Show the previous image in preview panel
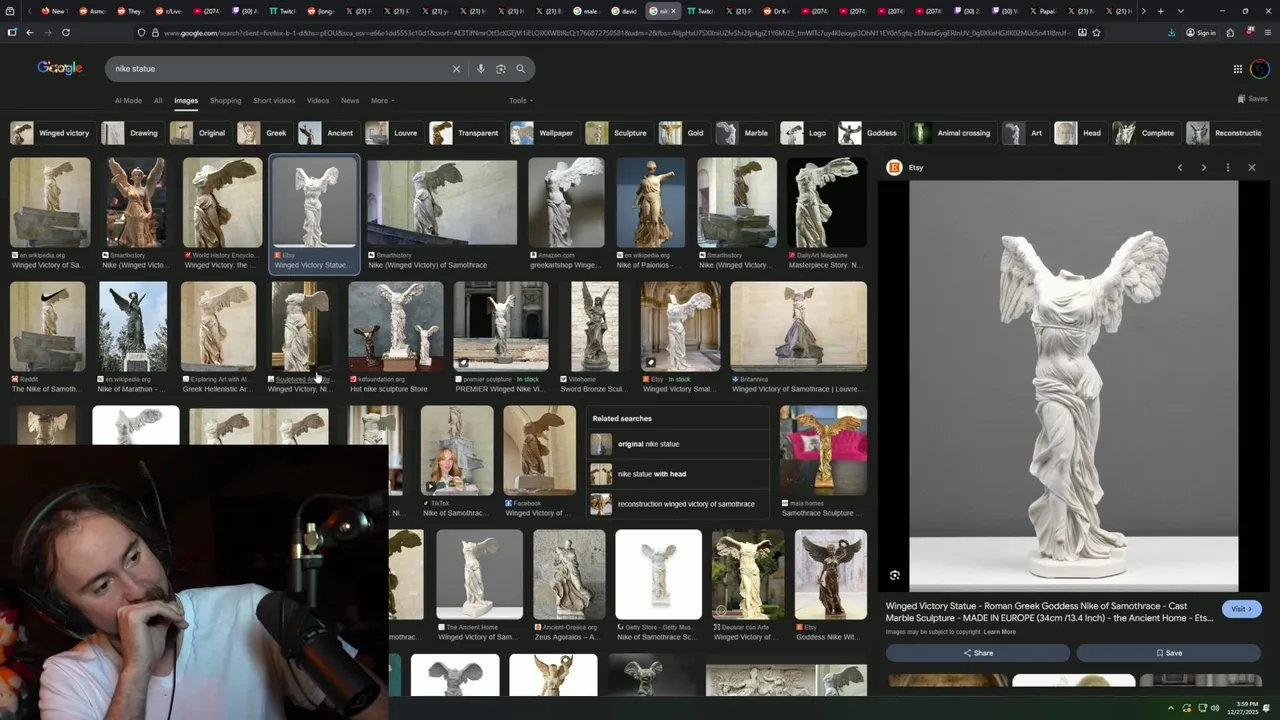 click(x=1180, y=168)
